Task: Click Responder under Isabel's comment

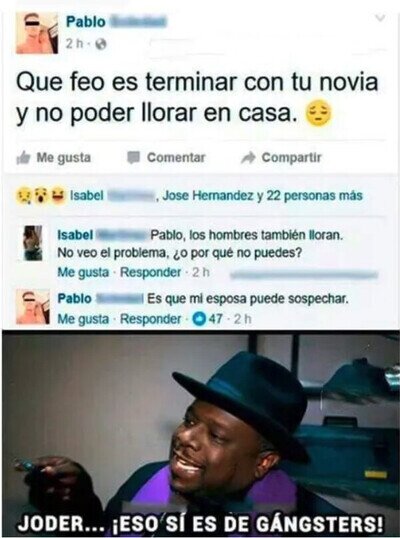Action: pyautogui.click(x=150, y=272)
